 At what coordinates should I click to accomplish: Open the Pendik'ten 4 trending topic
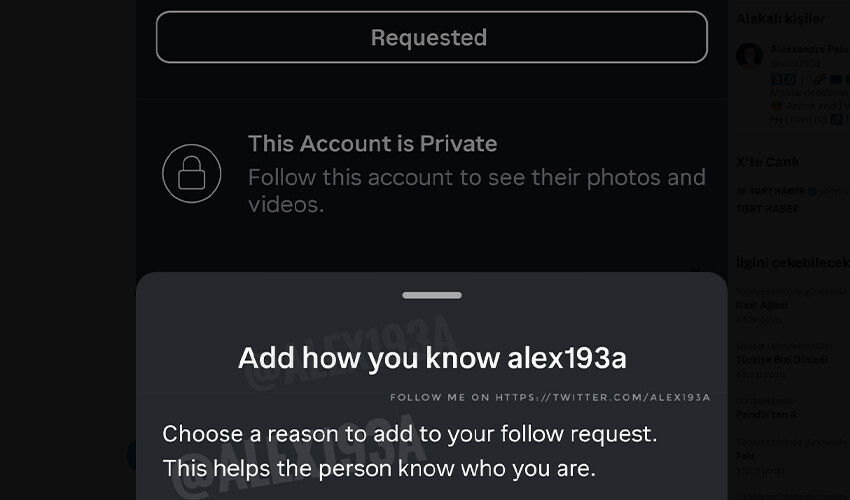click(768, 414)
